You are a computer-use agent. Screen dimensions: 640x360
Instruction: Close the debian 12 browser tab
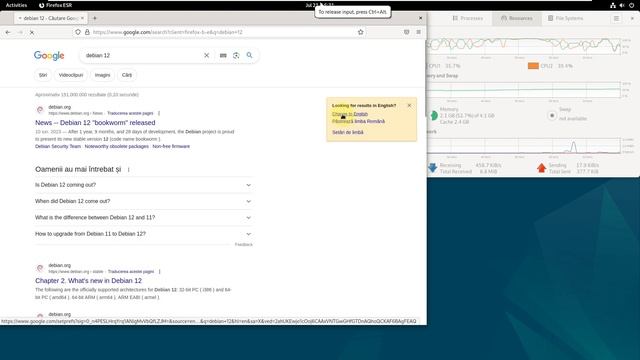[x=82, y=18]
